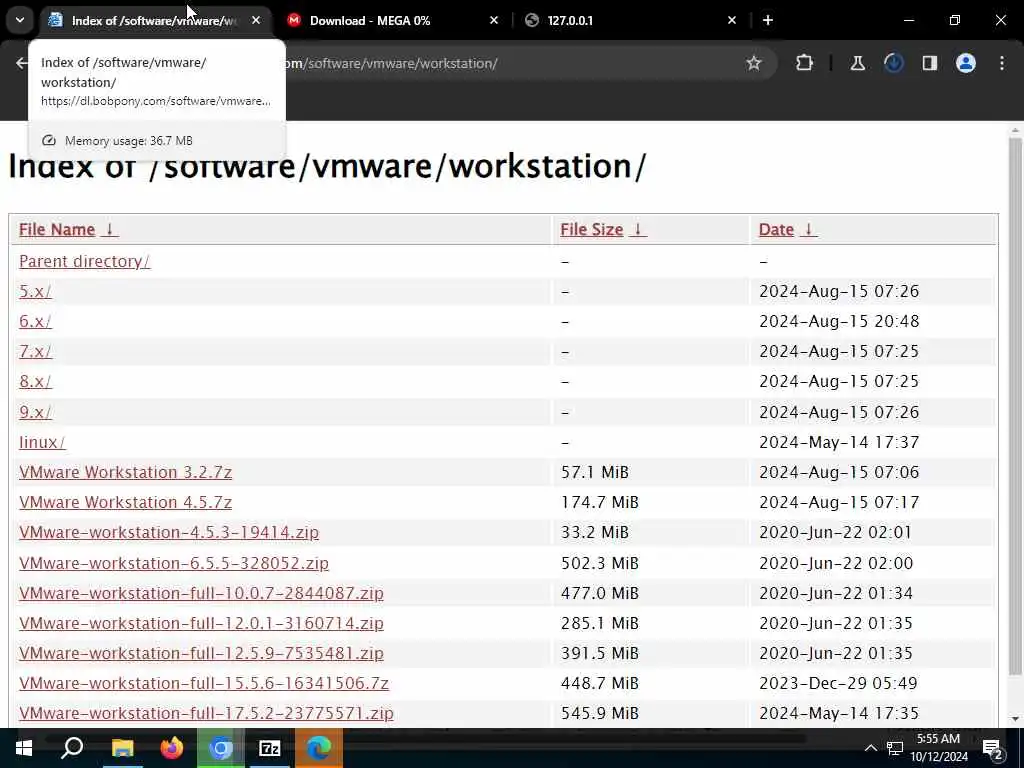Click the 2024-May-14 17:37 date cell

[839, 442]
